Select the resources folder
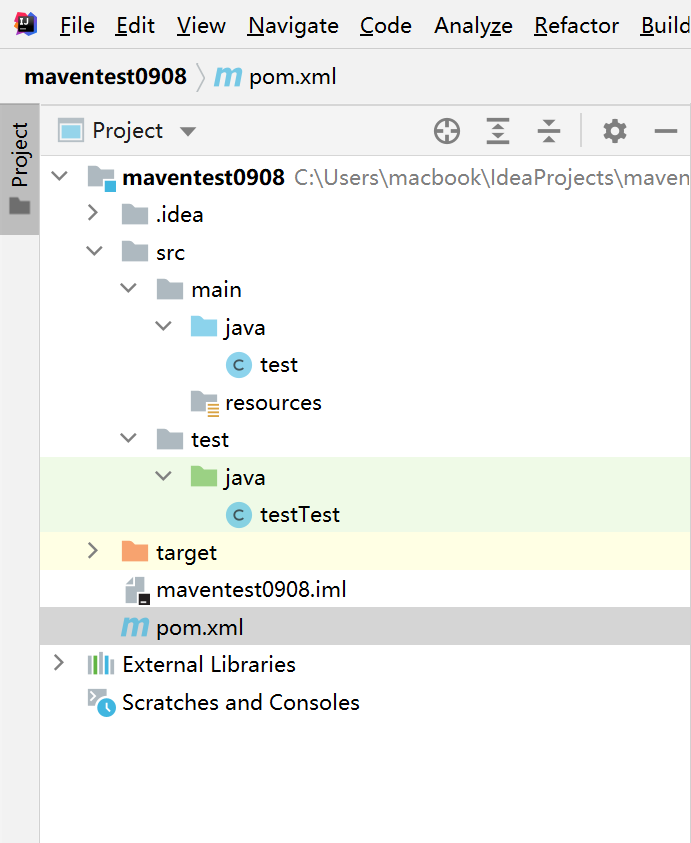Viewport: 691px width, 843px height. [273, 403]
